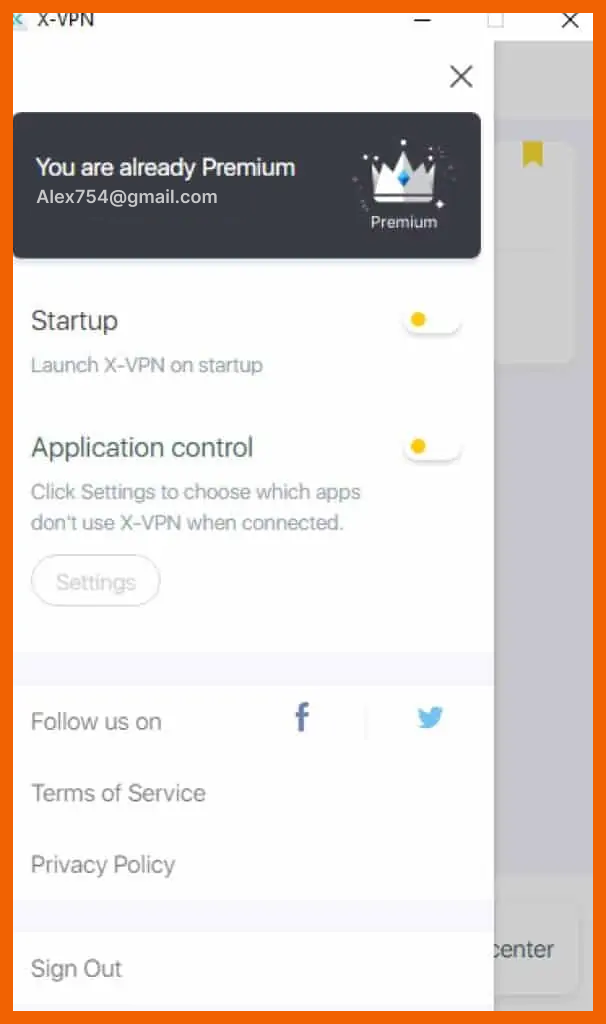Minimize the X-VPN window
Image resolution: width=606 pixels, height=1024 pixels.
coord(423,20)
